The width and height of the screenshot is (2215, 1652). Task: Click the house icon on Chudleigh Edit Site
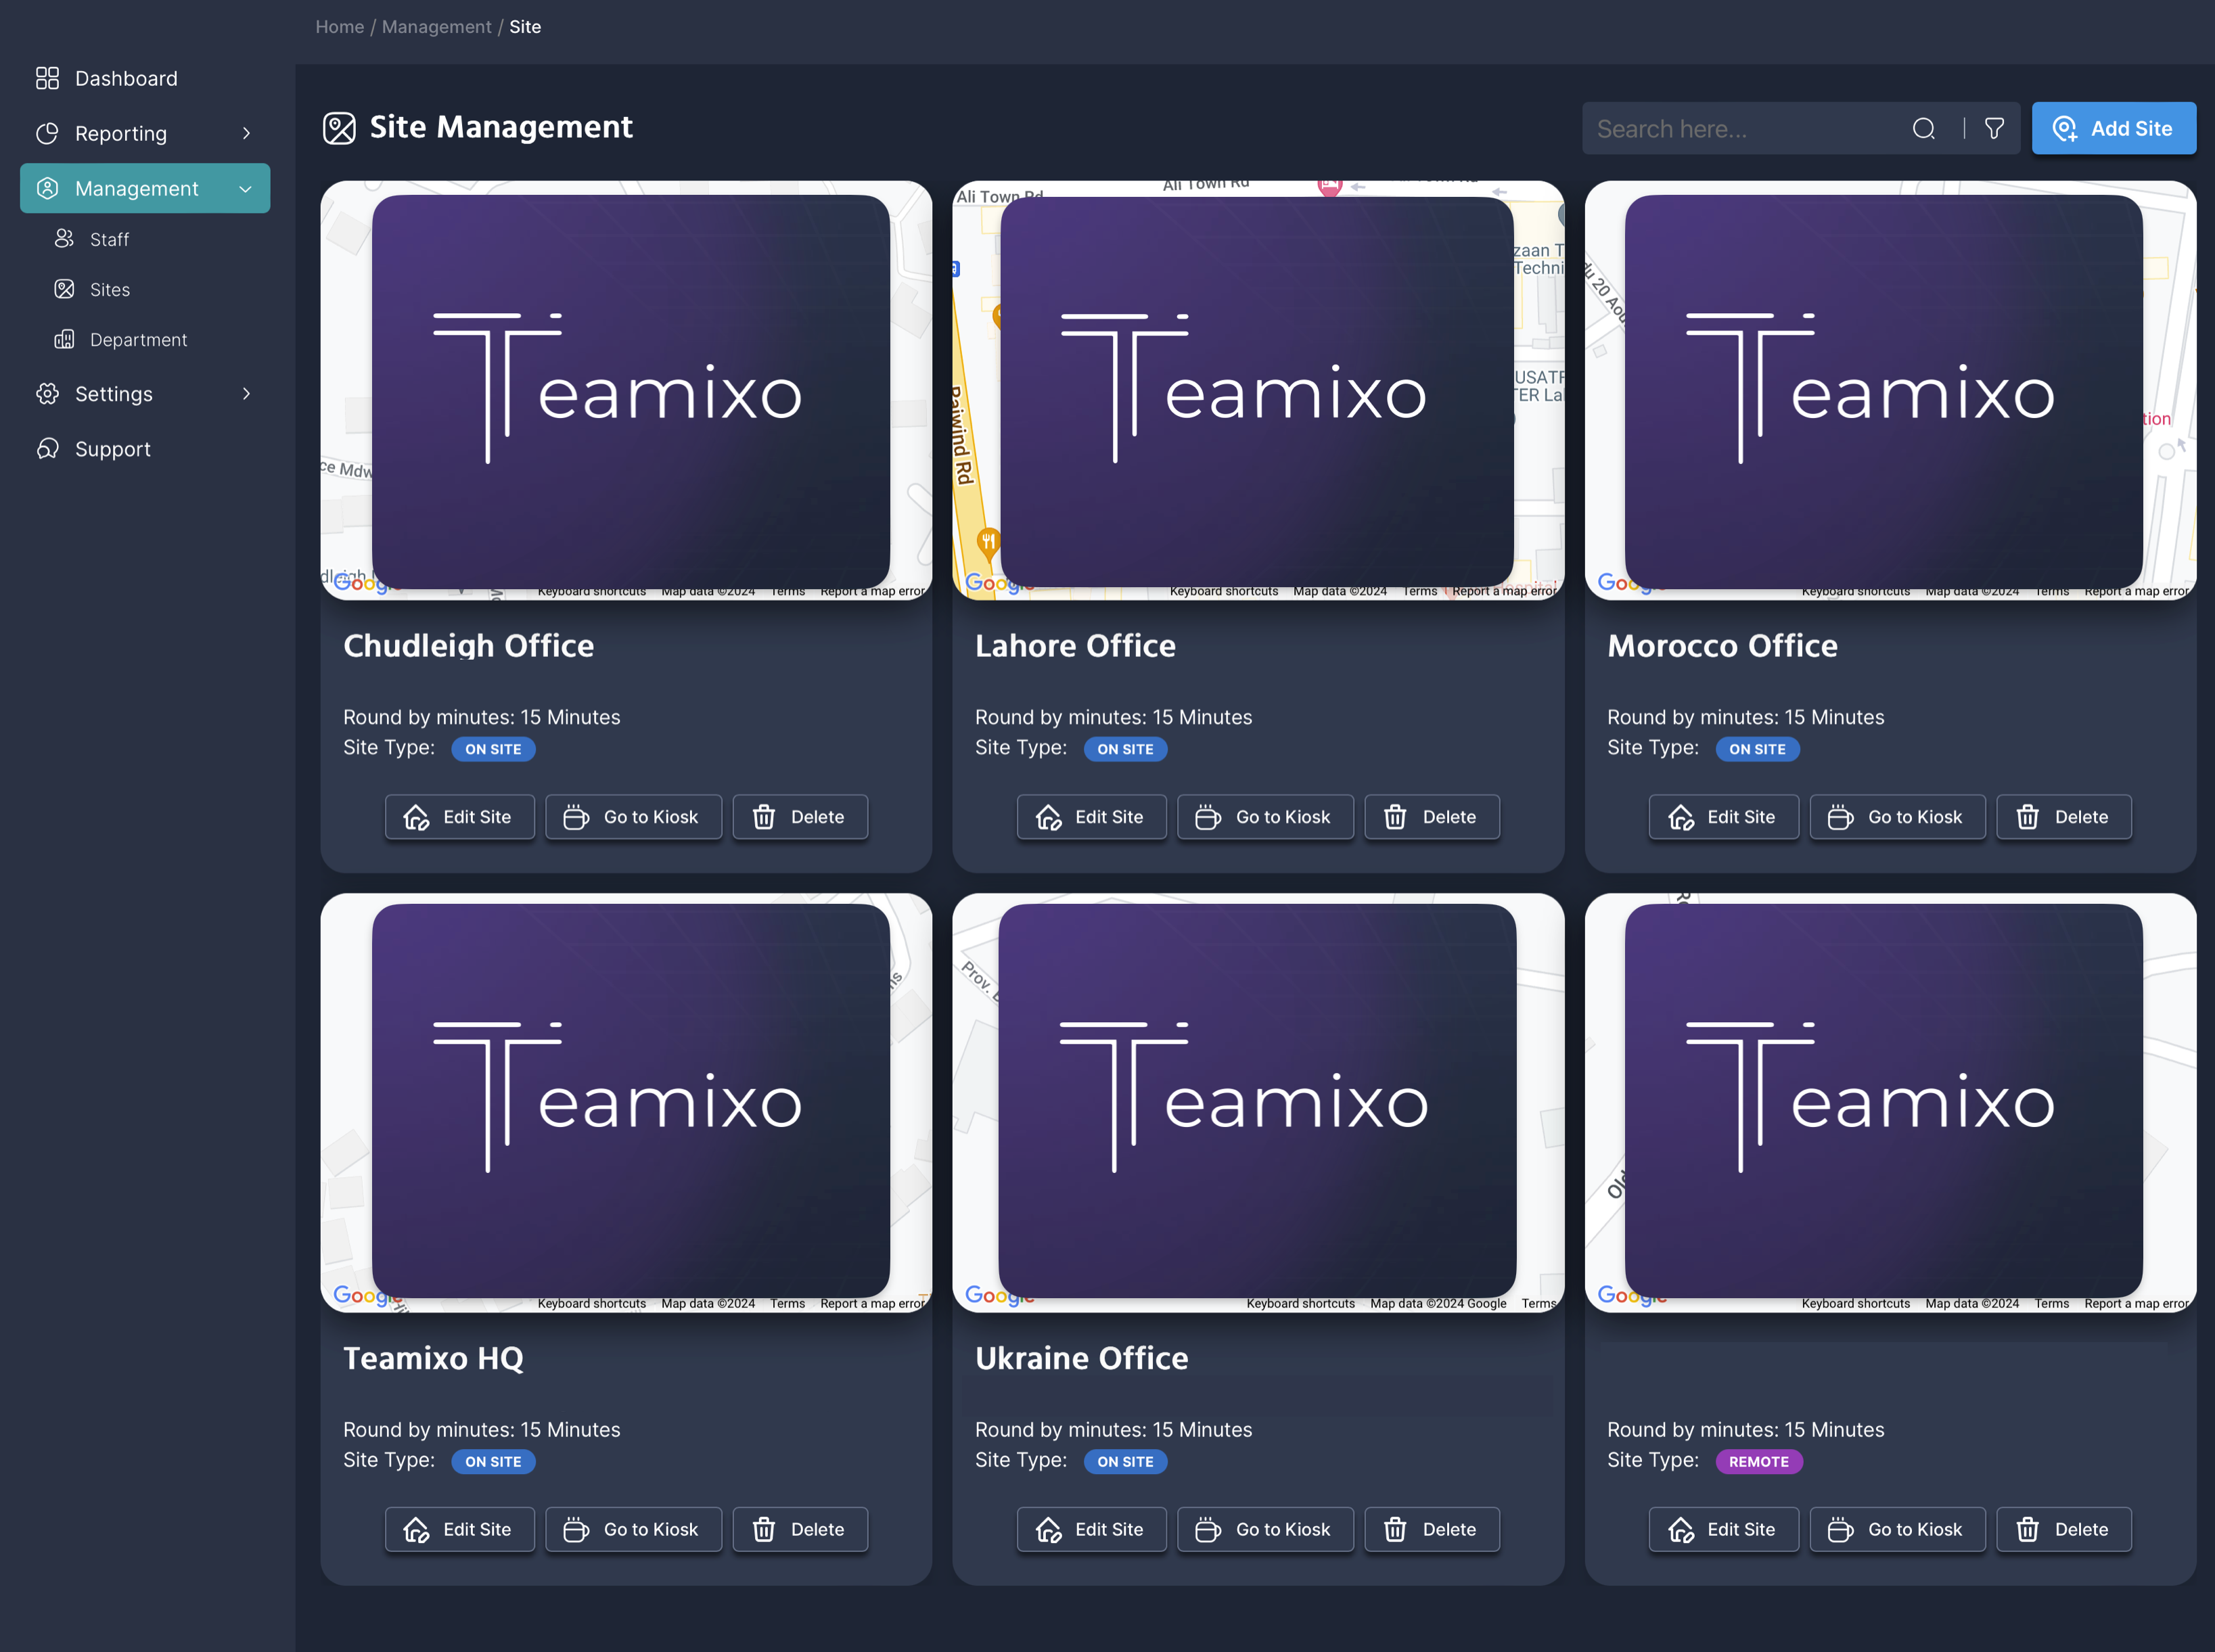click(x=416, y=817)
